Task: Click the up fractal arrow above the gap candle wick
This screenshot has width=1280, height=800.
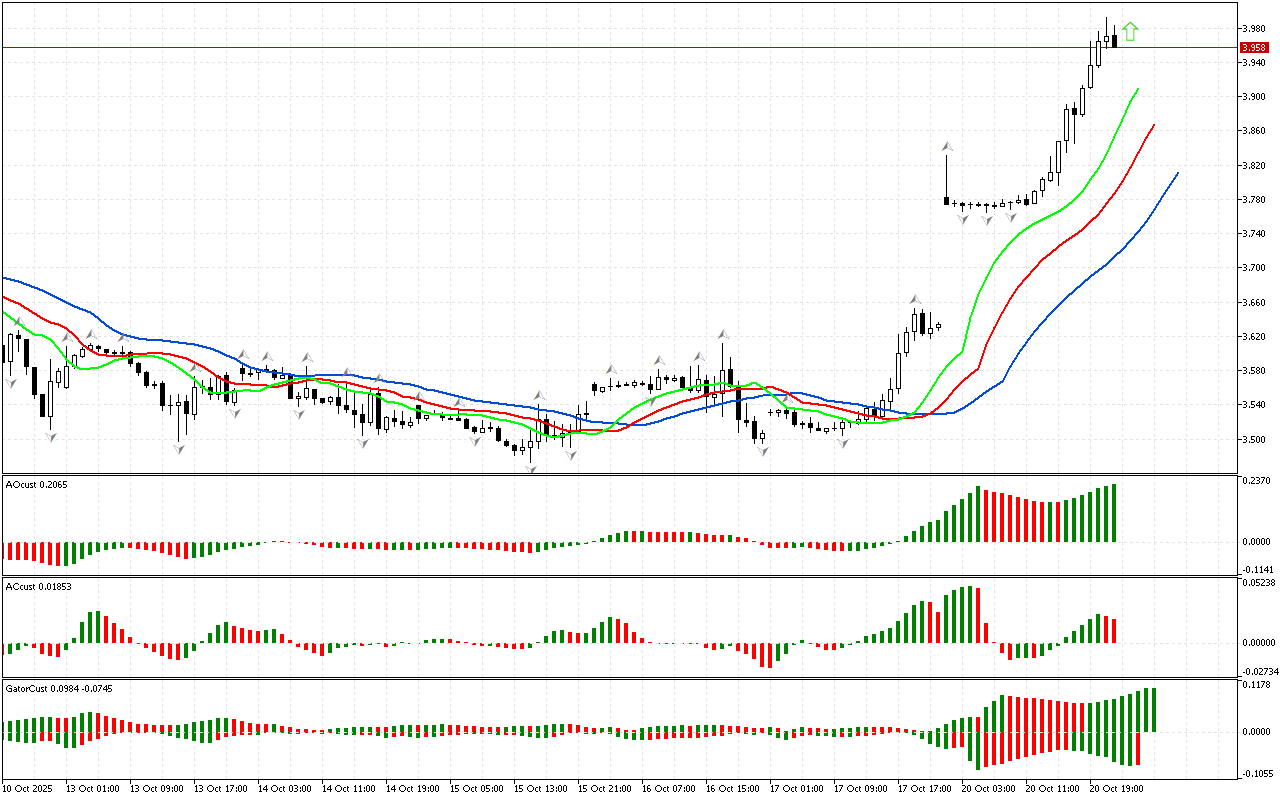Action: tap(946, 147)
